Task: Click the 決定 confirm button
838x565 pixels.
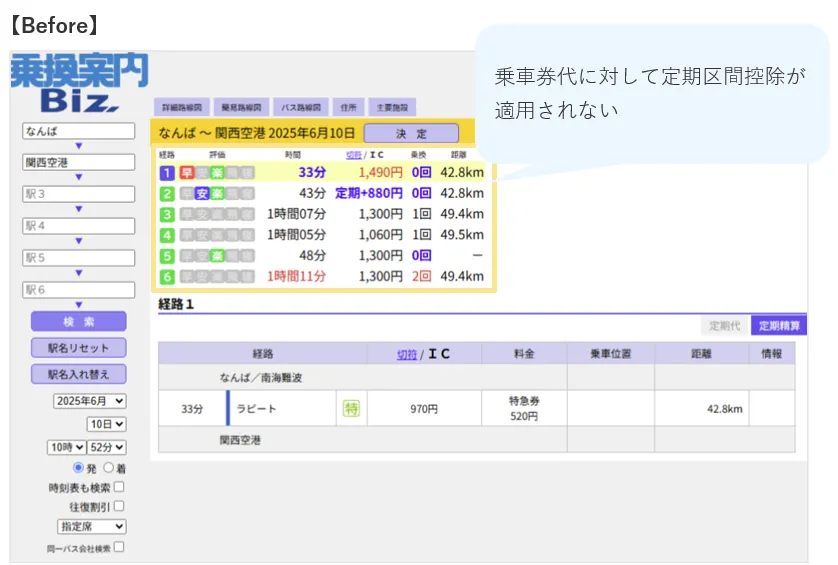Action: [x=411, y=133]
